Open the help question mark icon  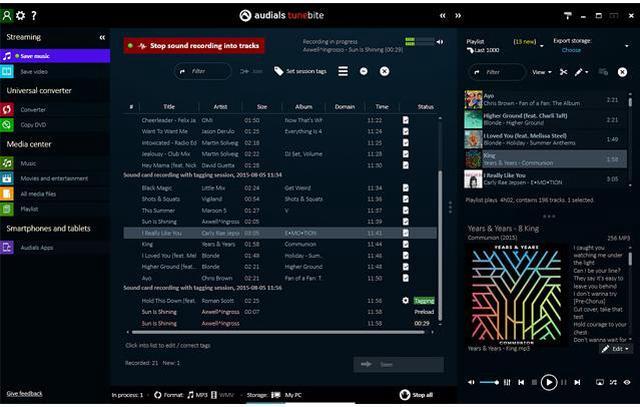(x=34, y=16)
